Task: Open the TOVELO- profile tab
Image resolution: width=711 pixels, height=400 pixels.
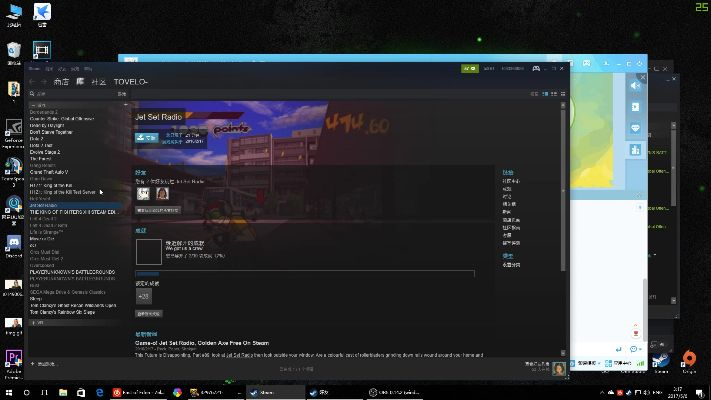Action: [x=131, y=82]
